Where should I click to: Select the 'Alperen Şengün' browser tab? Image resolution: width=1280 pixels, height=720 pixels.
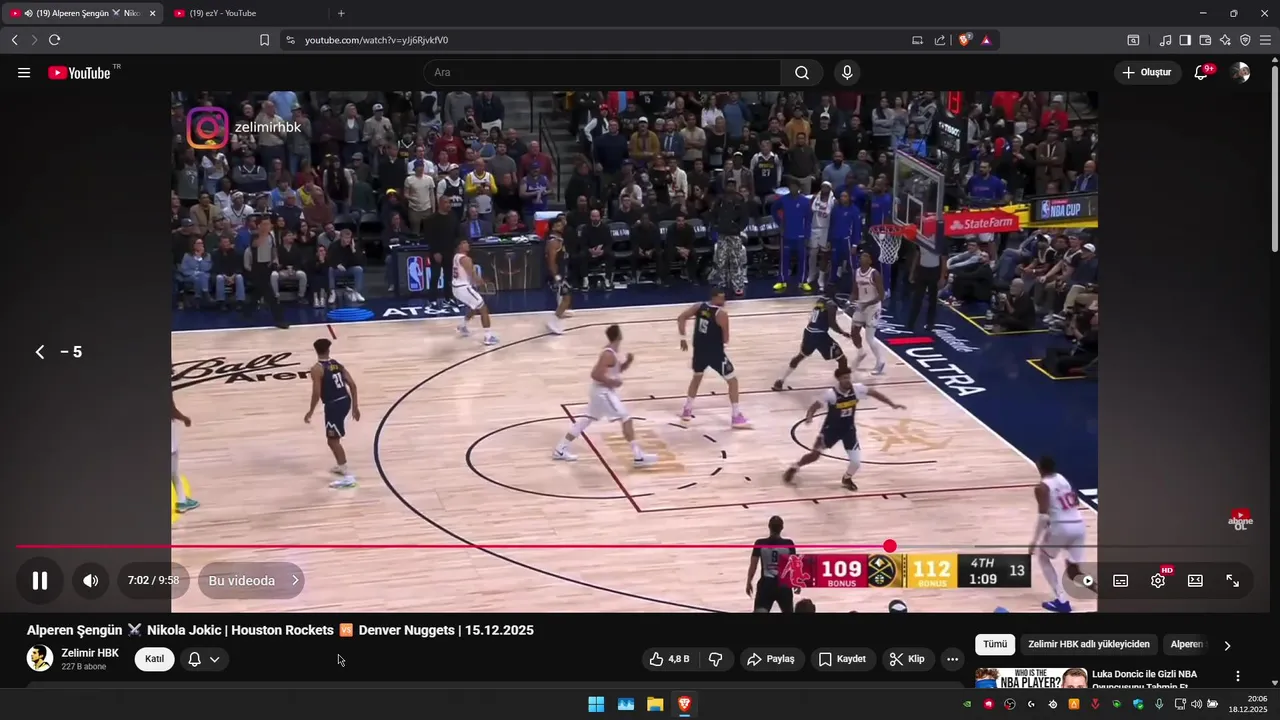(83, 13)
